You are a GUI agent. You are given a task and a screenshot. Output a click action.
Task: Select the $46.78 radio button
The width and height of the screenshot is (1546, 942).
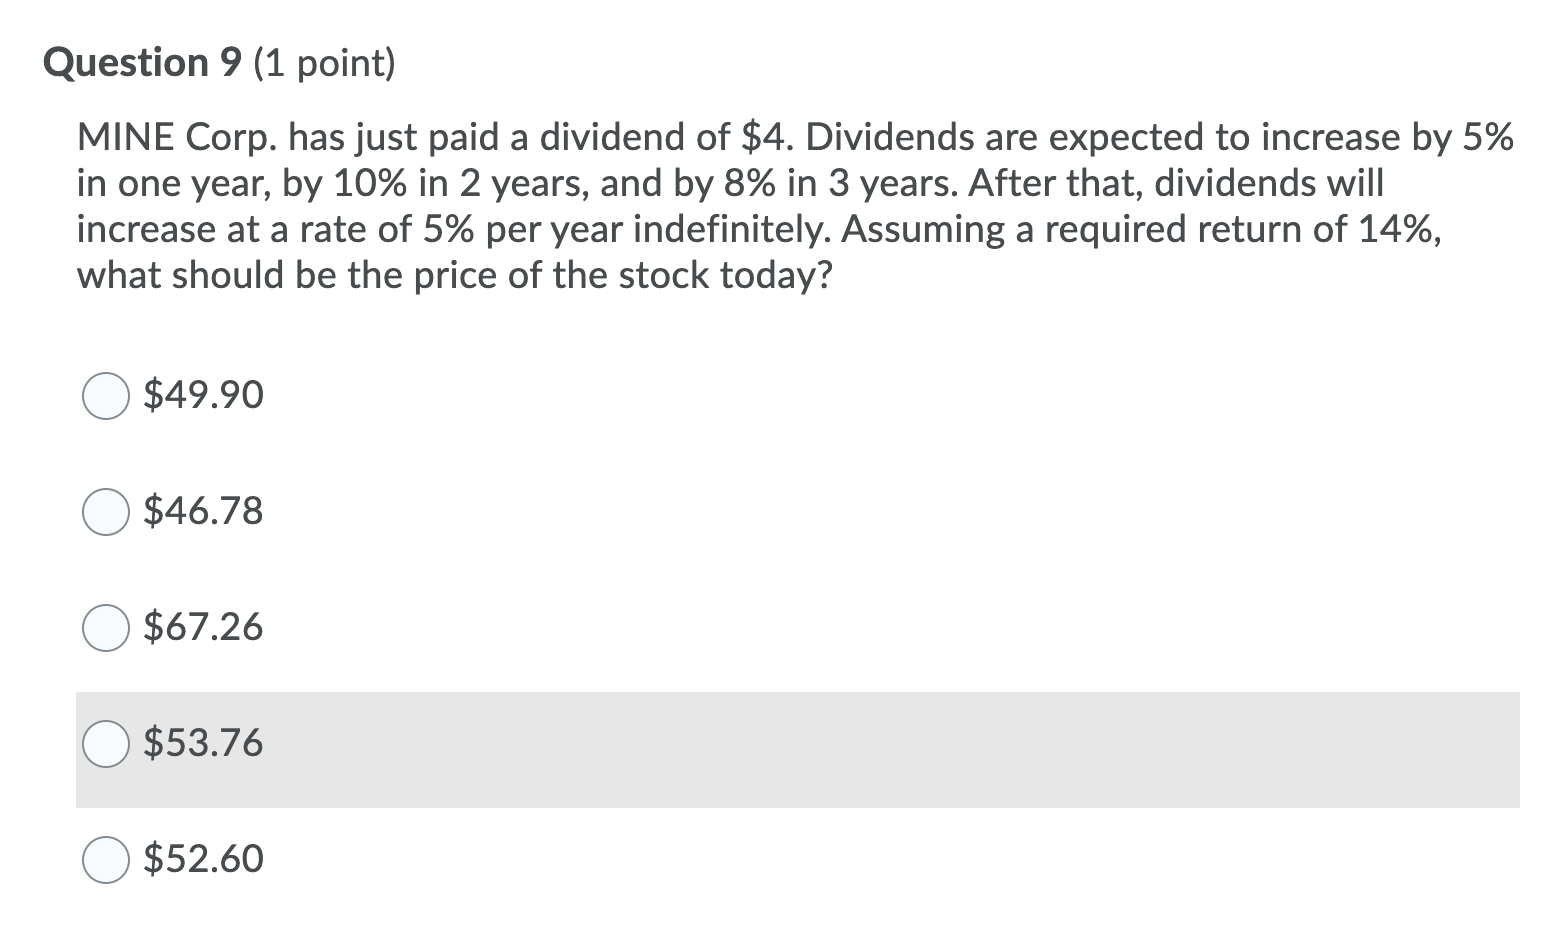(x=105, y=512)
